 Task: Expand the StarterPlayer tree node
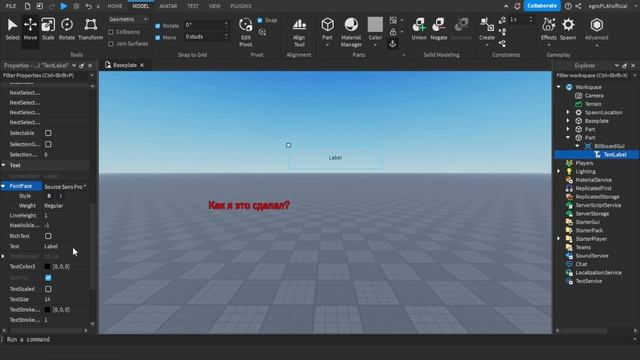pyautogui.click(x=558, y=239)
